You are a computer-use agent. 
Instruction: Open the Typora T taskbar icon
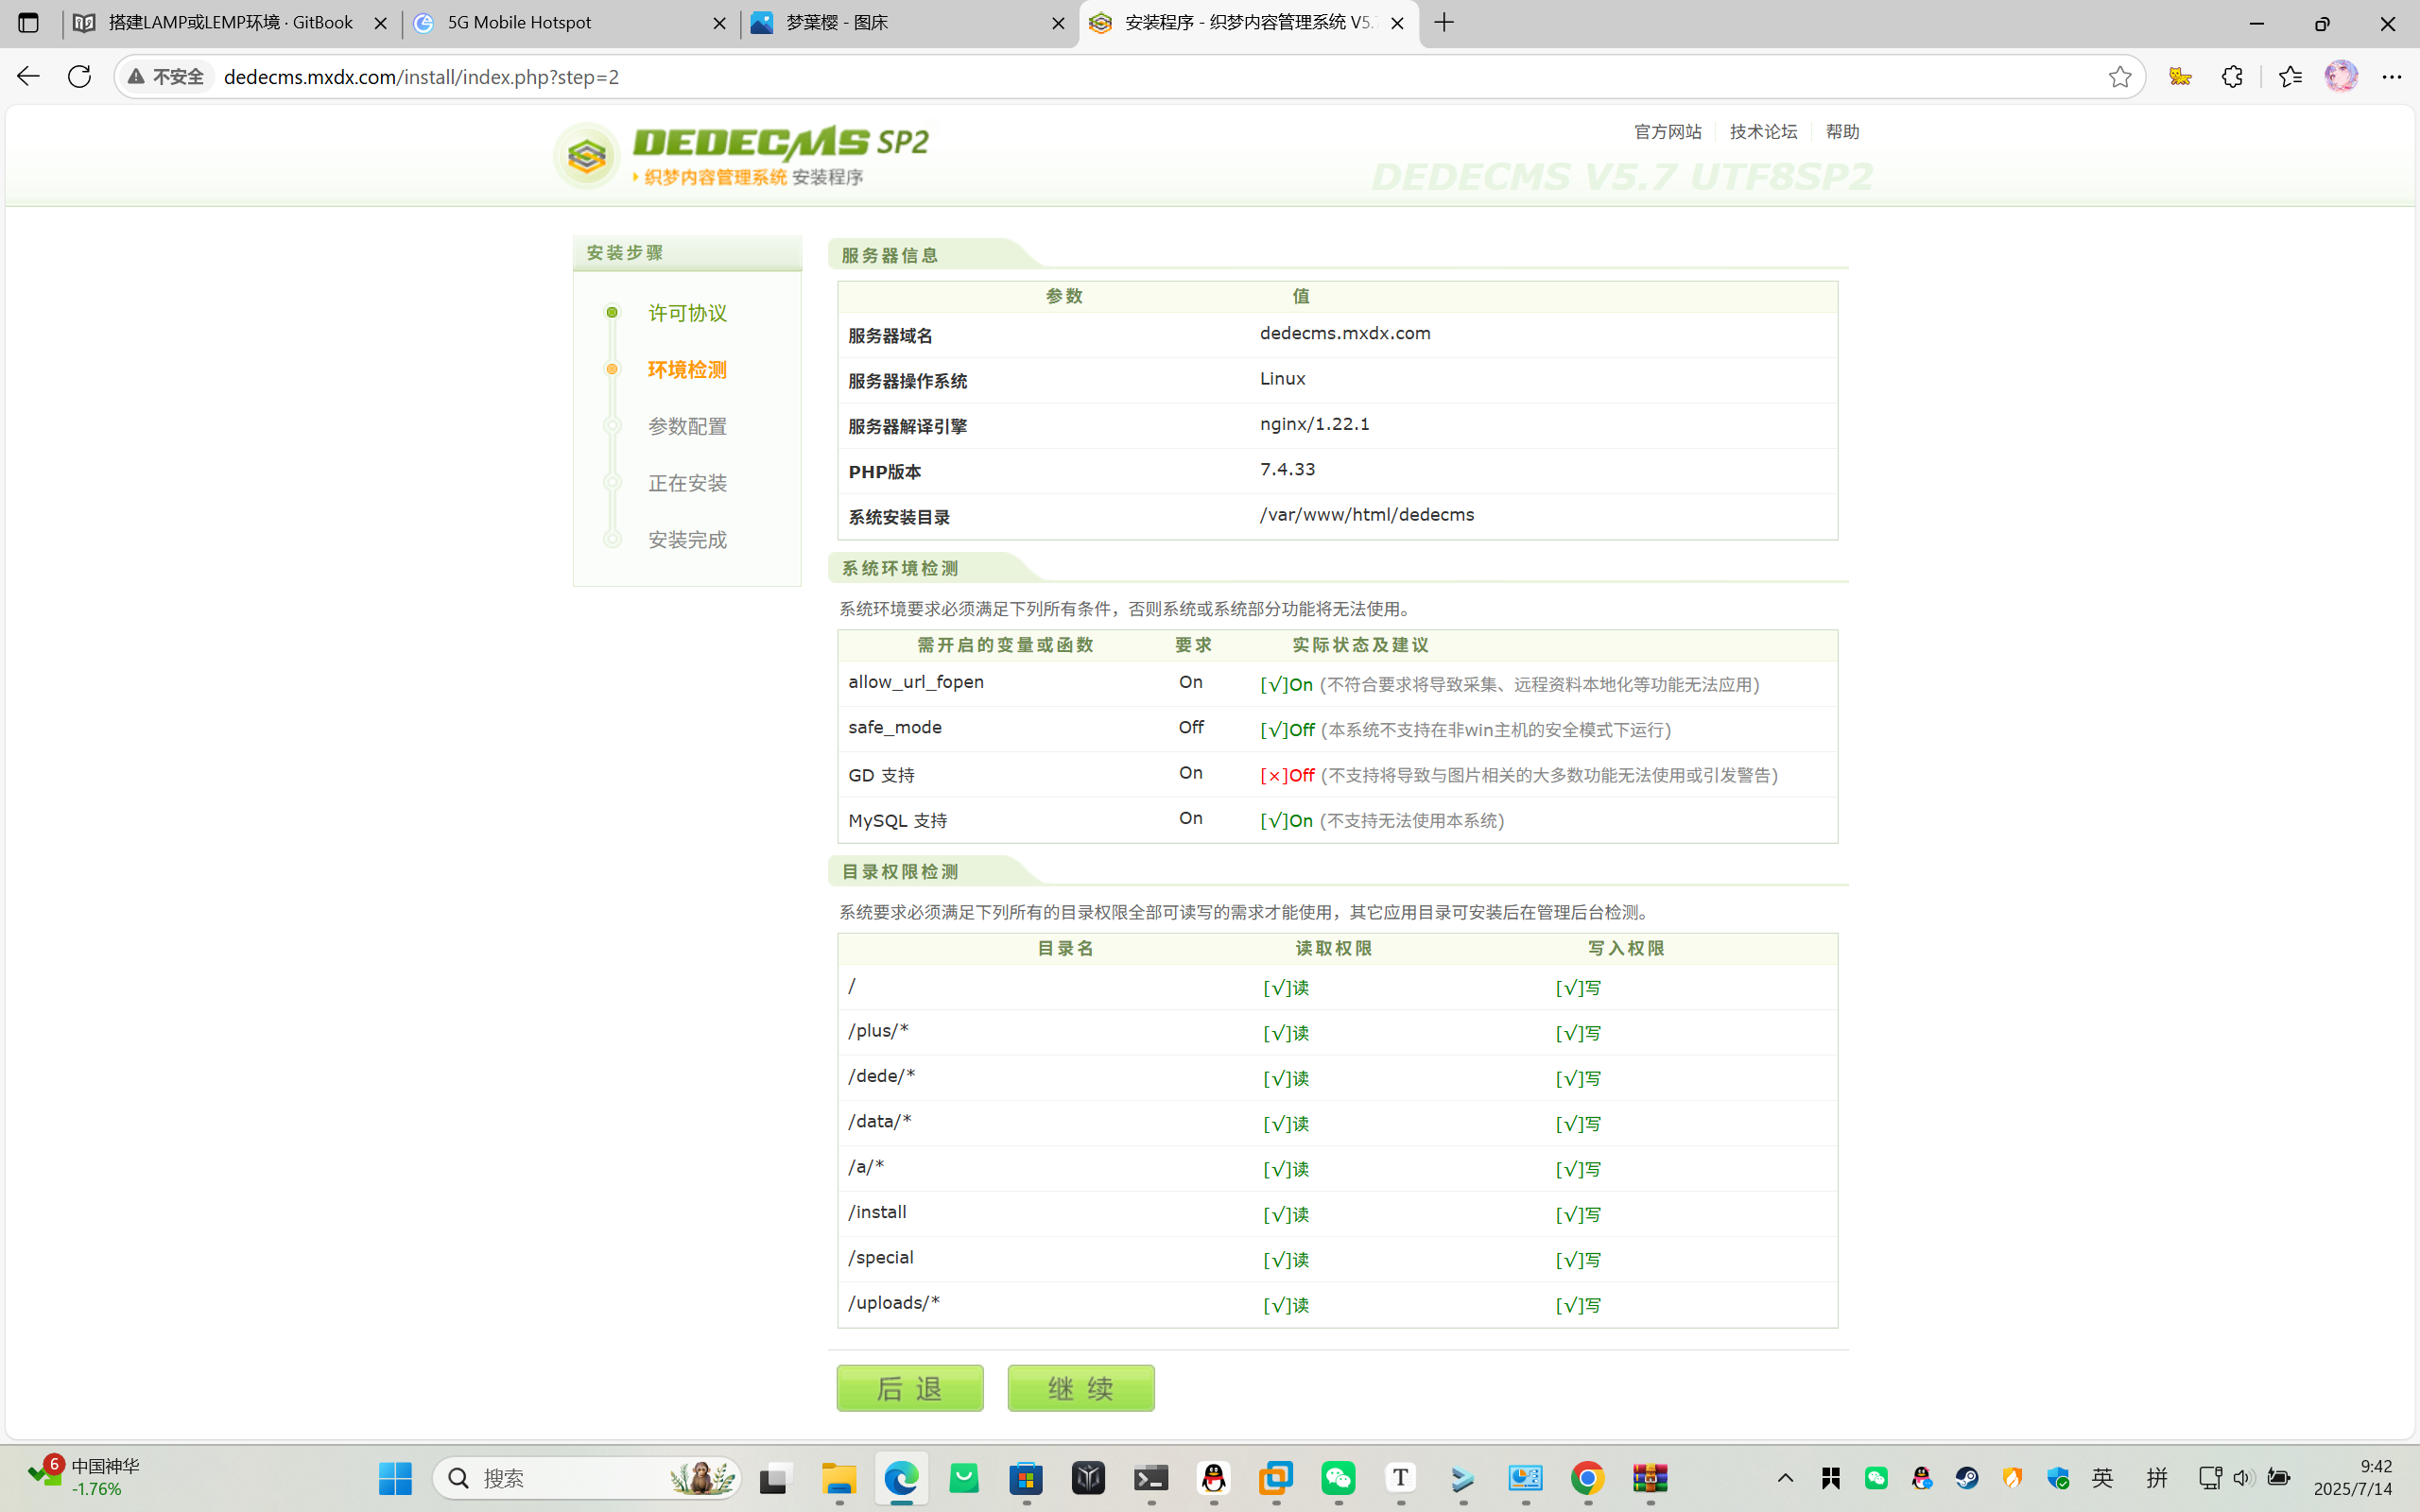[1401, 1478]
